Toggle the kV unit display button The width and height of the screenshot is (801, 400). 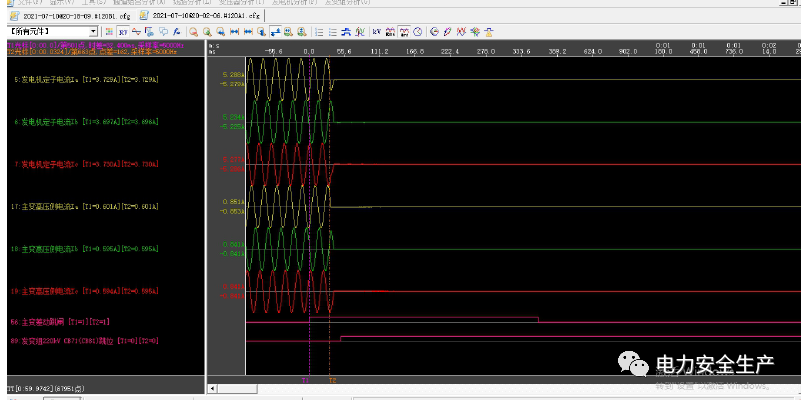point(377,32)
